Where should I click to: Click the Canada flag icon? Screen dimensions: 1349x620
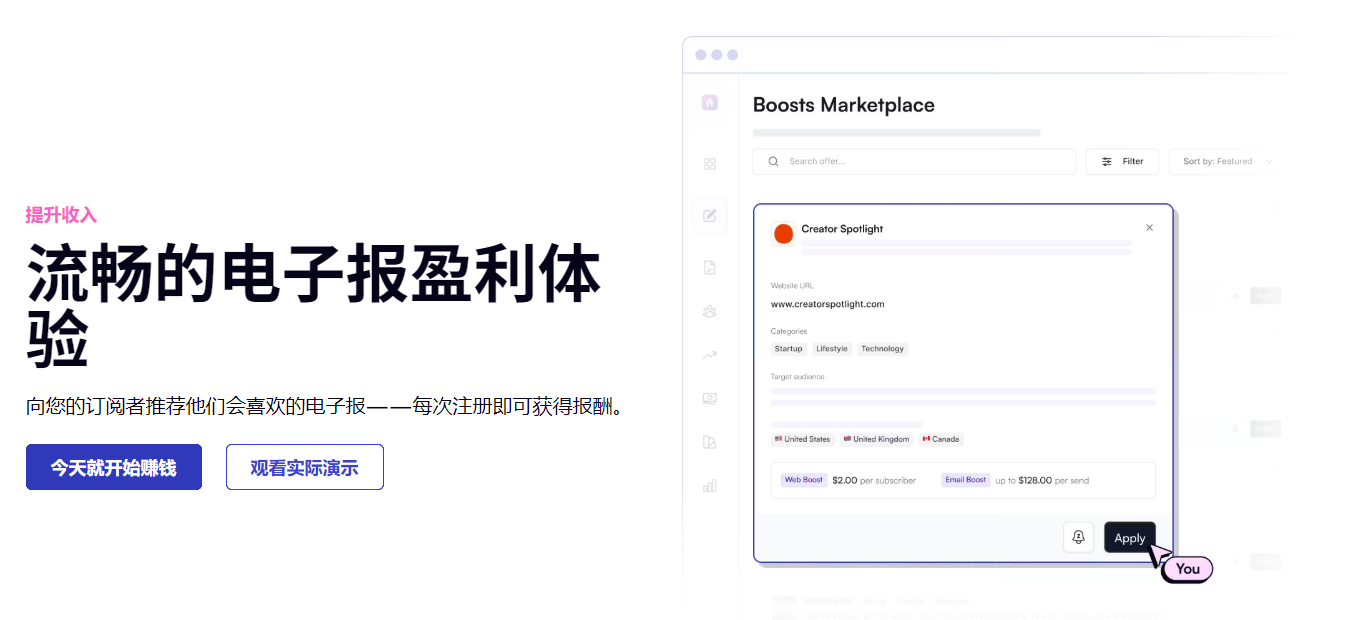coord(926,439)
